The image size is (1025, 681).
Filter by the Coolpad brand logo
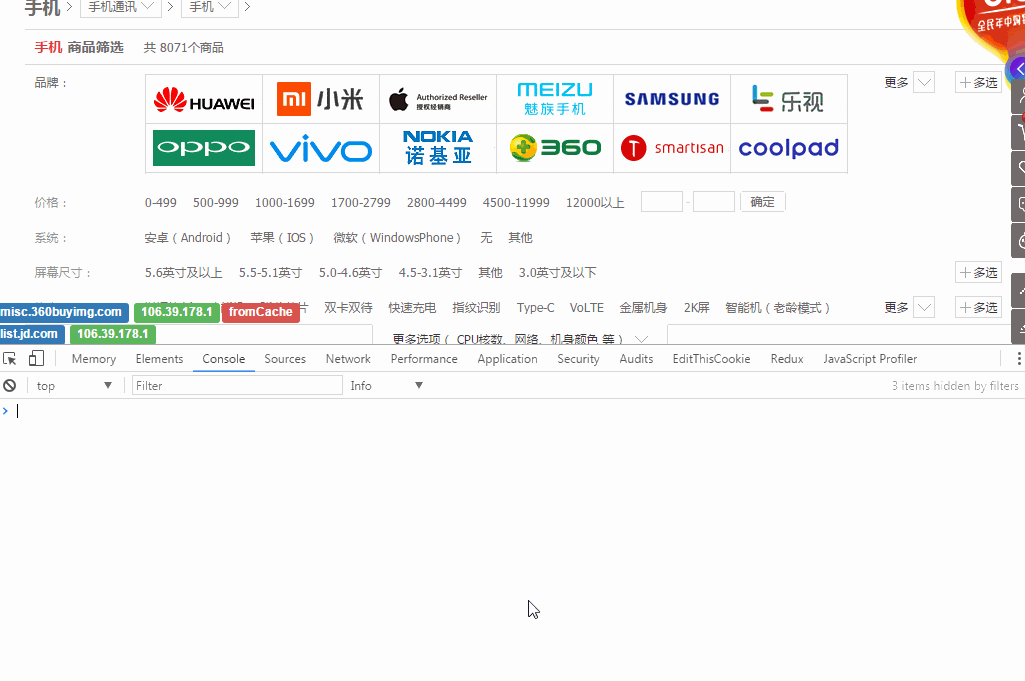(789, 148)
